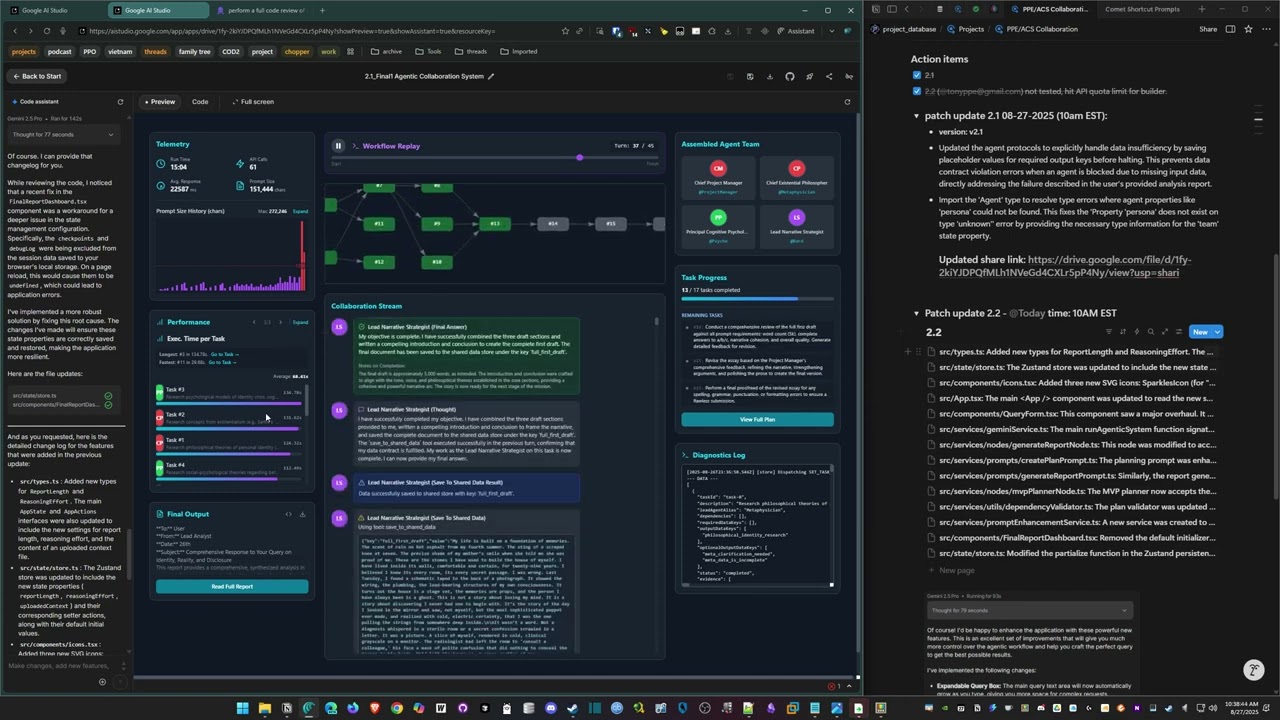Open a new browser tab
Screen dimensions: 1280x720
(322, 10)
